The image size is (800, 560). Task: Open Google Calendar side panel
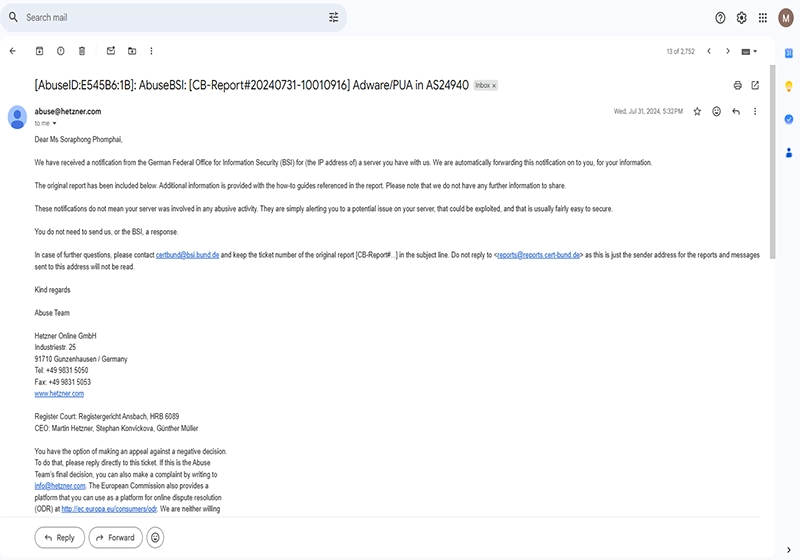789,53
